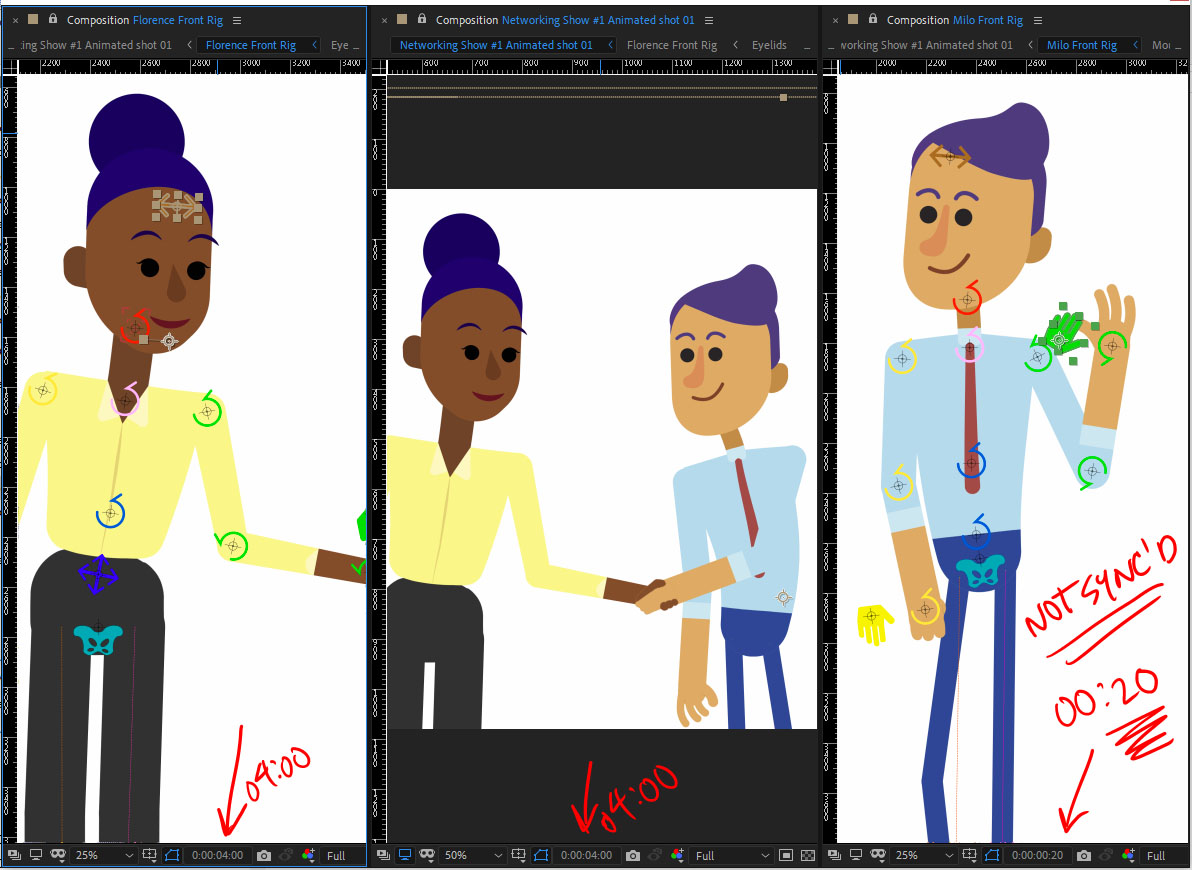
Task: Open grid and guide options in Milo viewer
Action: pos(968,856)
